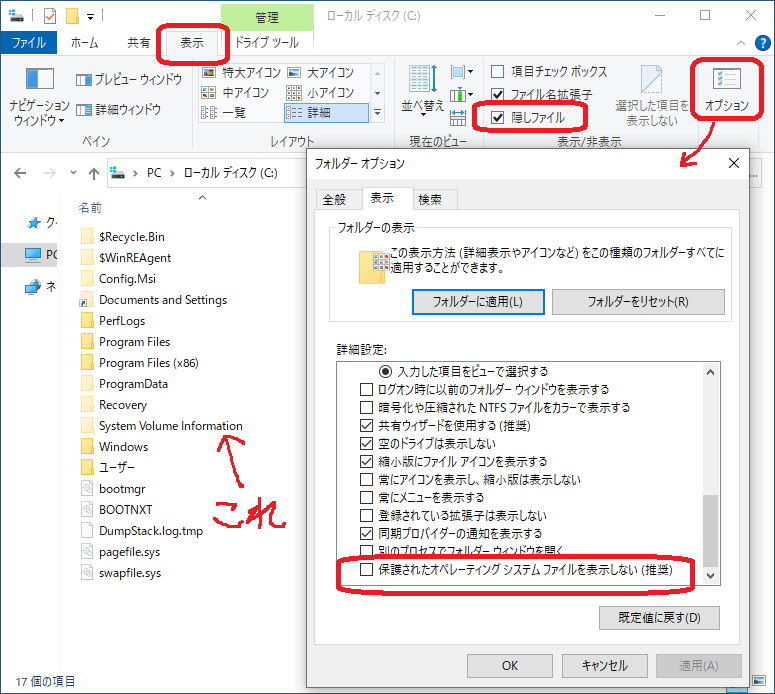Click scroll up arrow in advanced settings
The width and height of the screenshot is (775, 694).
click(710, 372)
